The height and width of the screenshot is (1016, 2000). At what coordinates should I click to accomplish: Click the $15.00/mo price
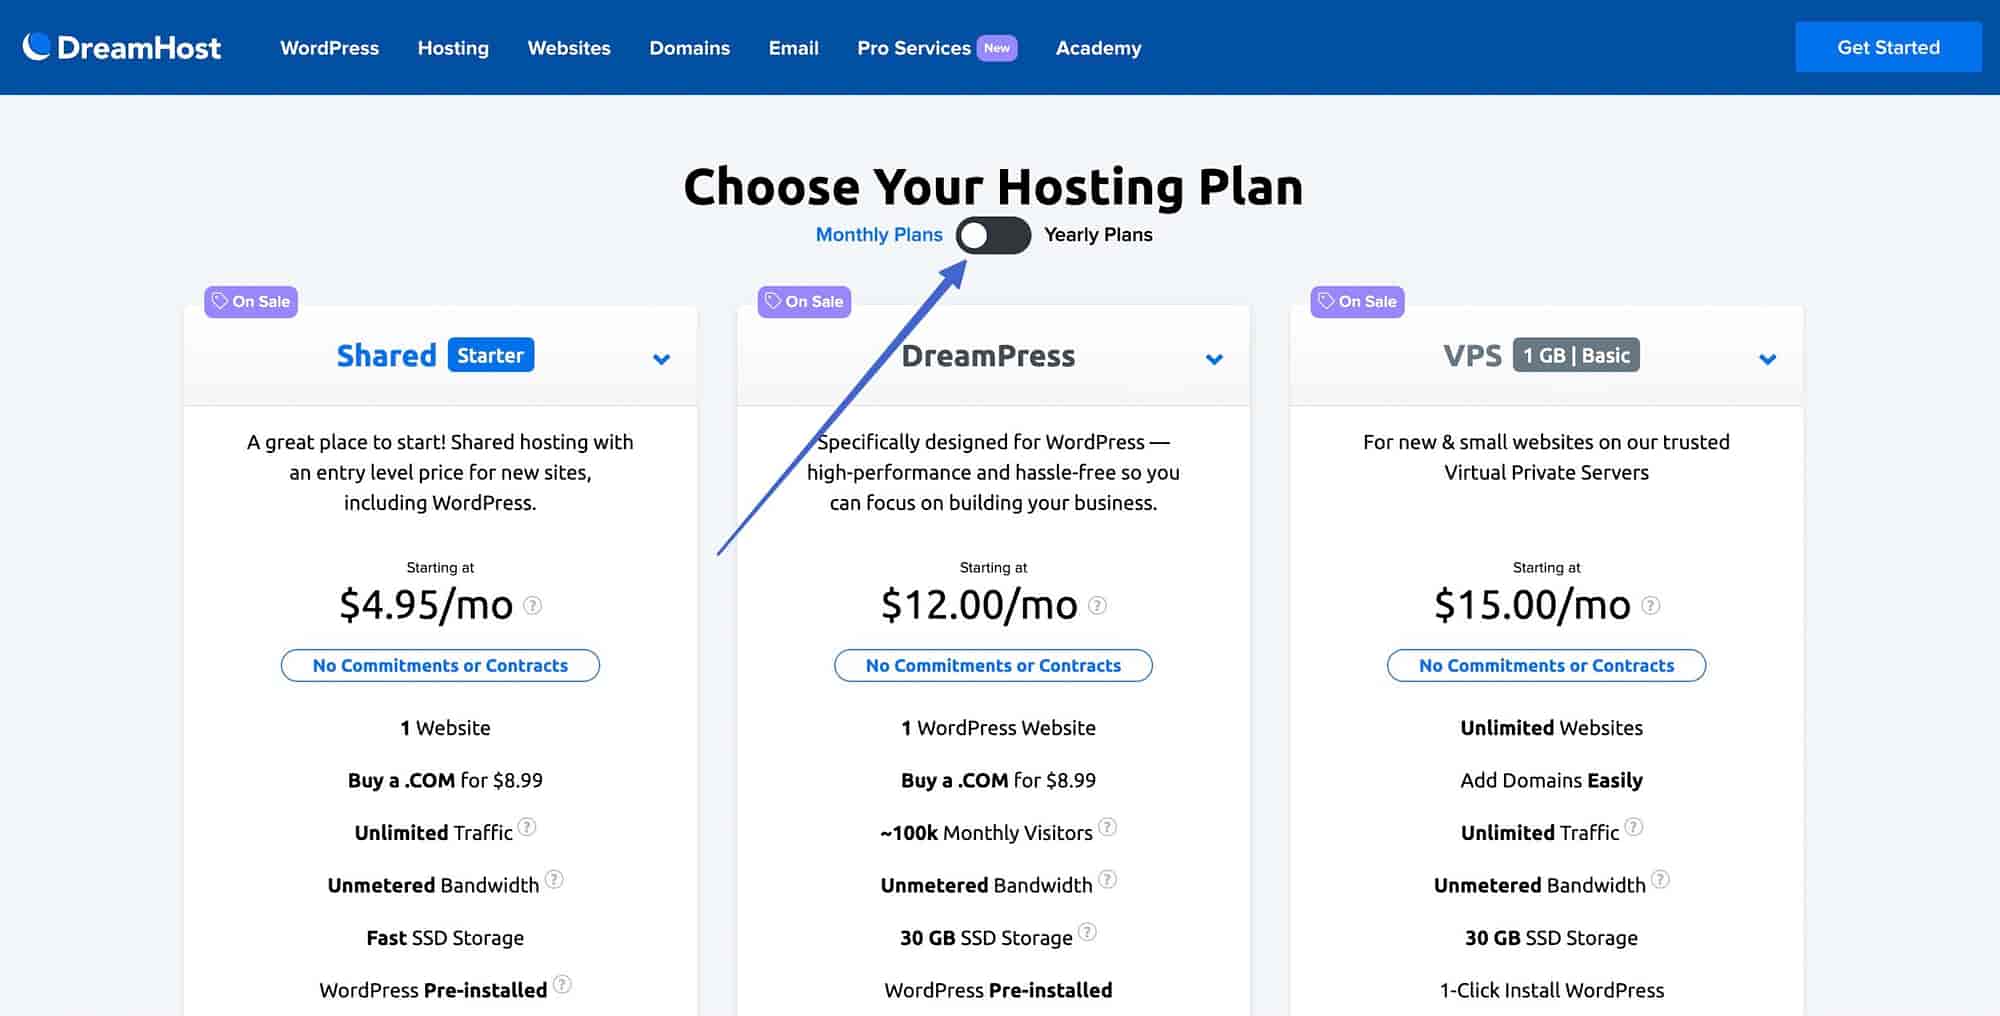point(1532,605)
